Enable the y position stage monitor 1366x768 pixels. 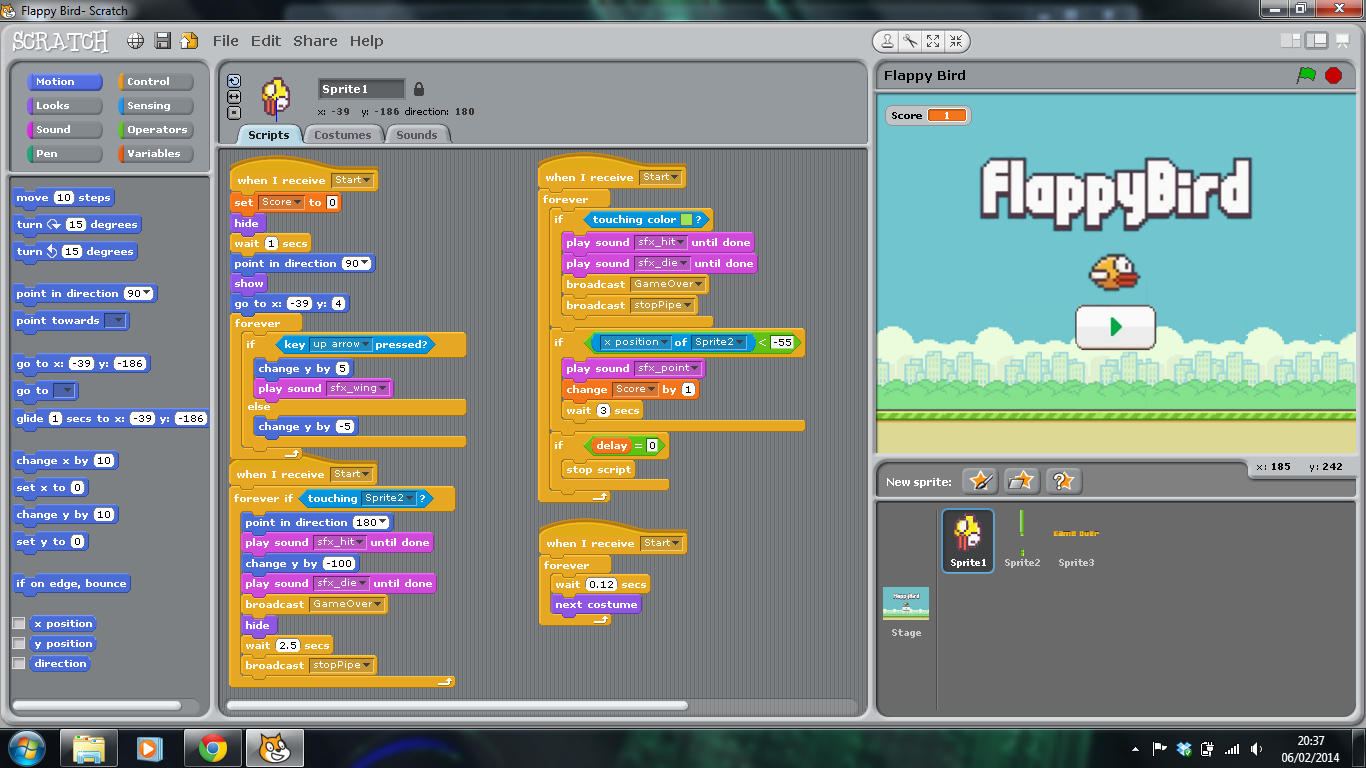tap(17, 643)
